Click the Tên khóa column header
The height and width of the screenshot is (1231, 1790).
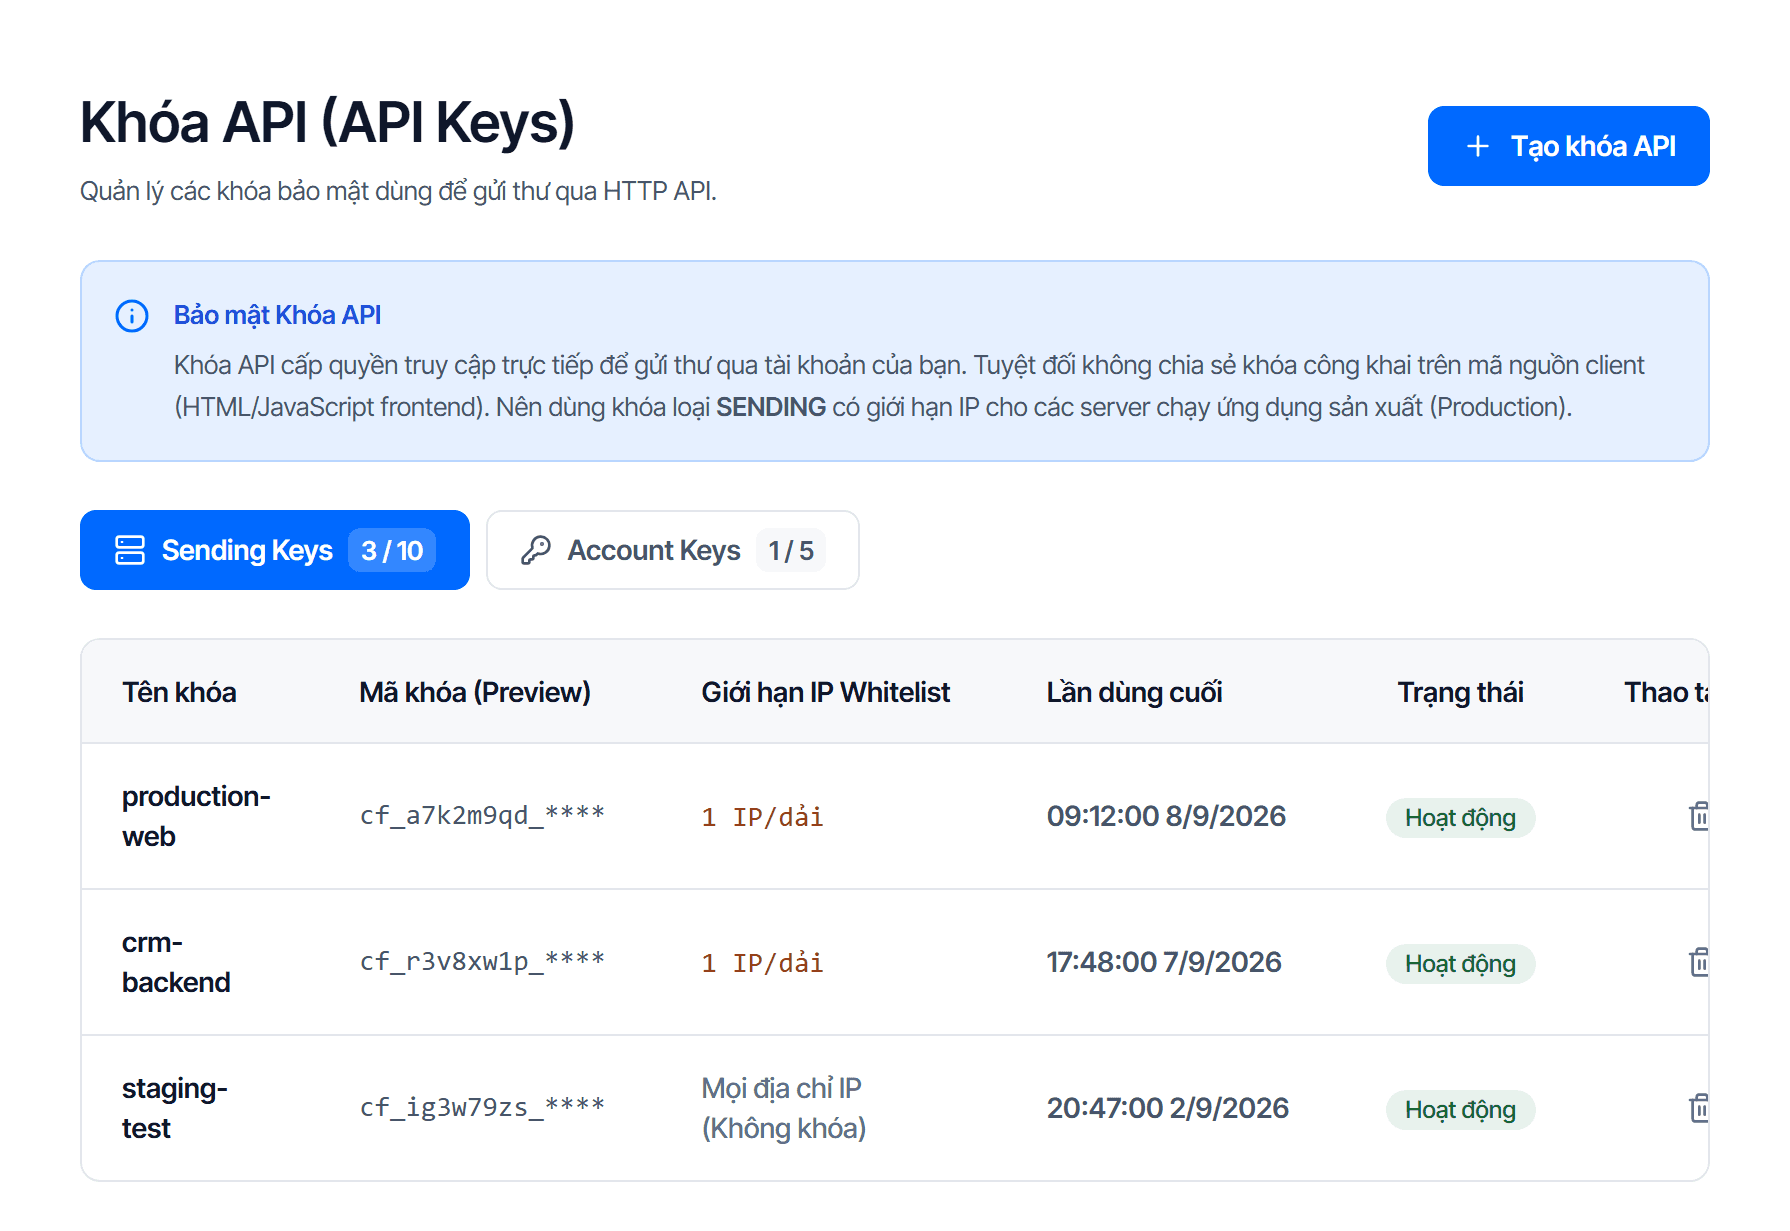[179, 692]
